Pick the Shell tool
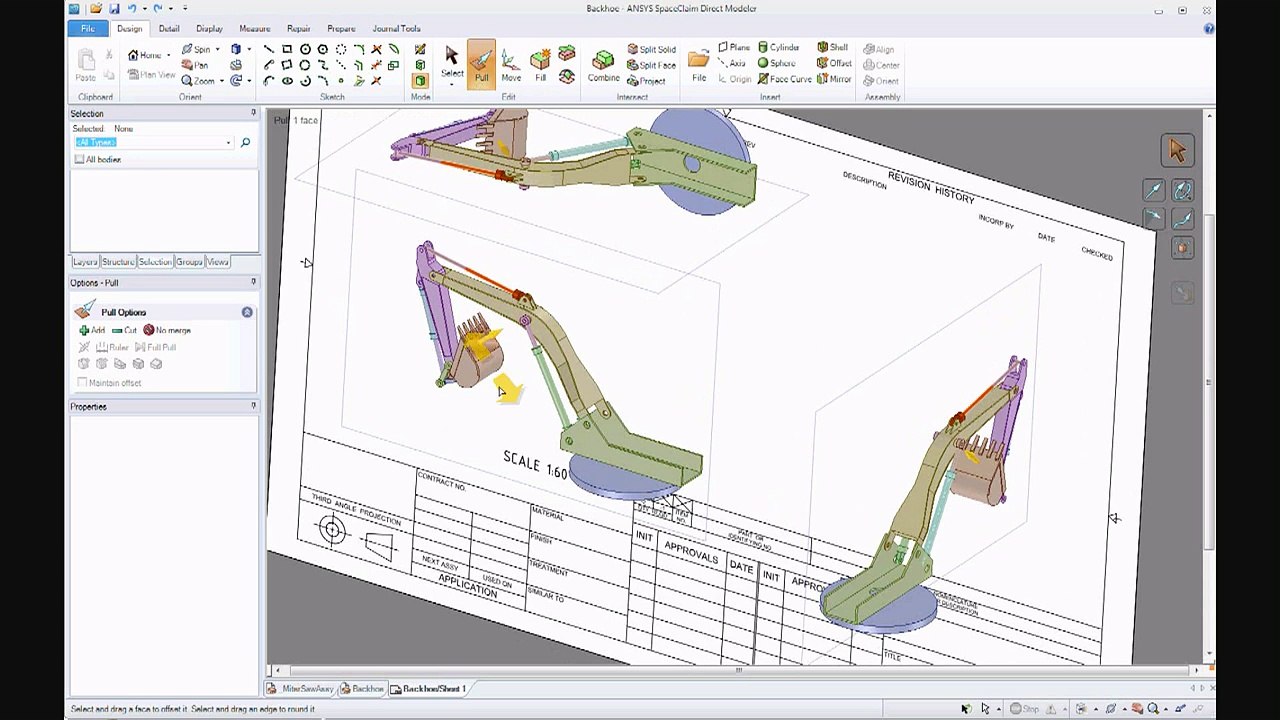1280x720 pixels. point(832,47)
